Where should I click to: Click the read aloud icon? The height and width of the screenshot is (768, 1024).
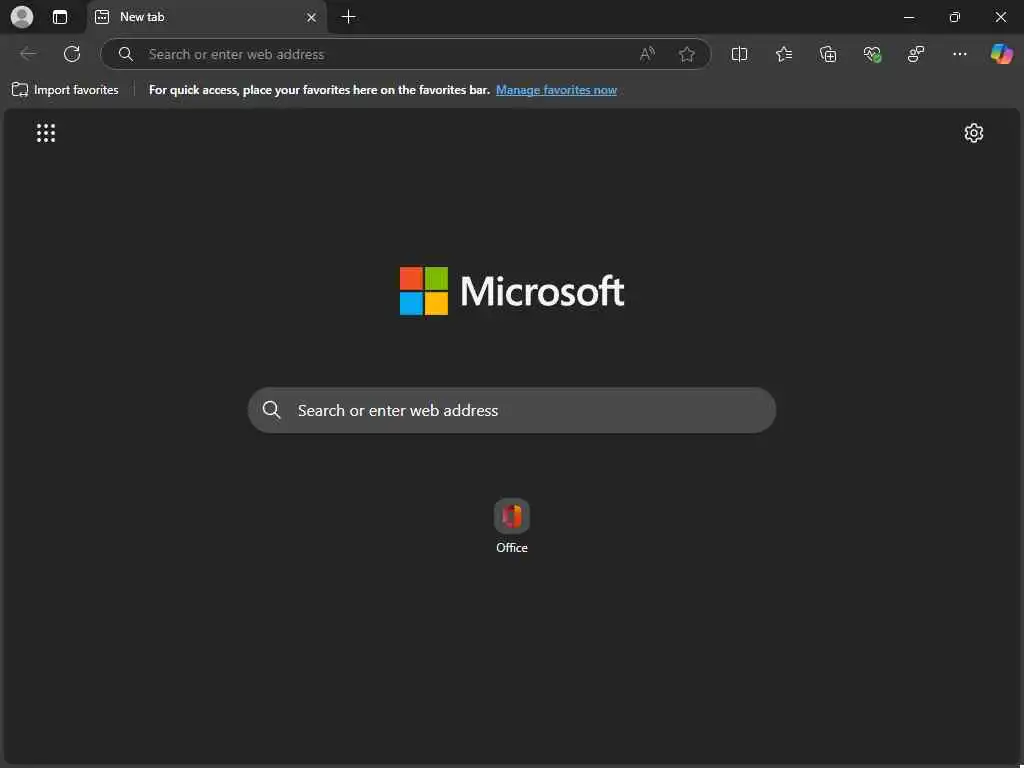(647, 54)
